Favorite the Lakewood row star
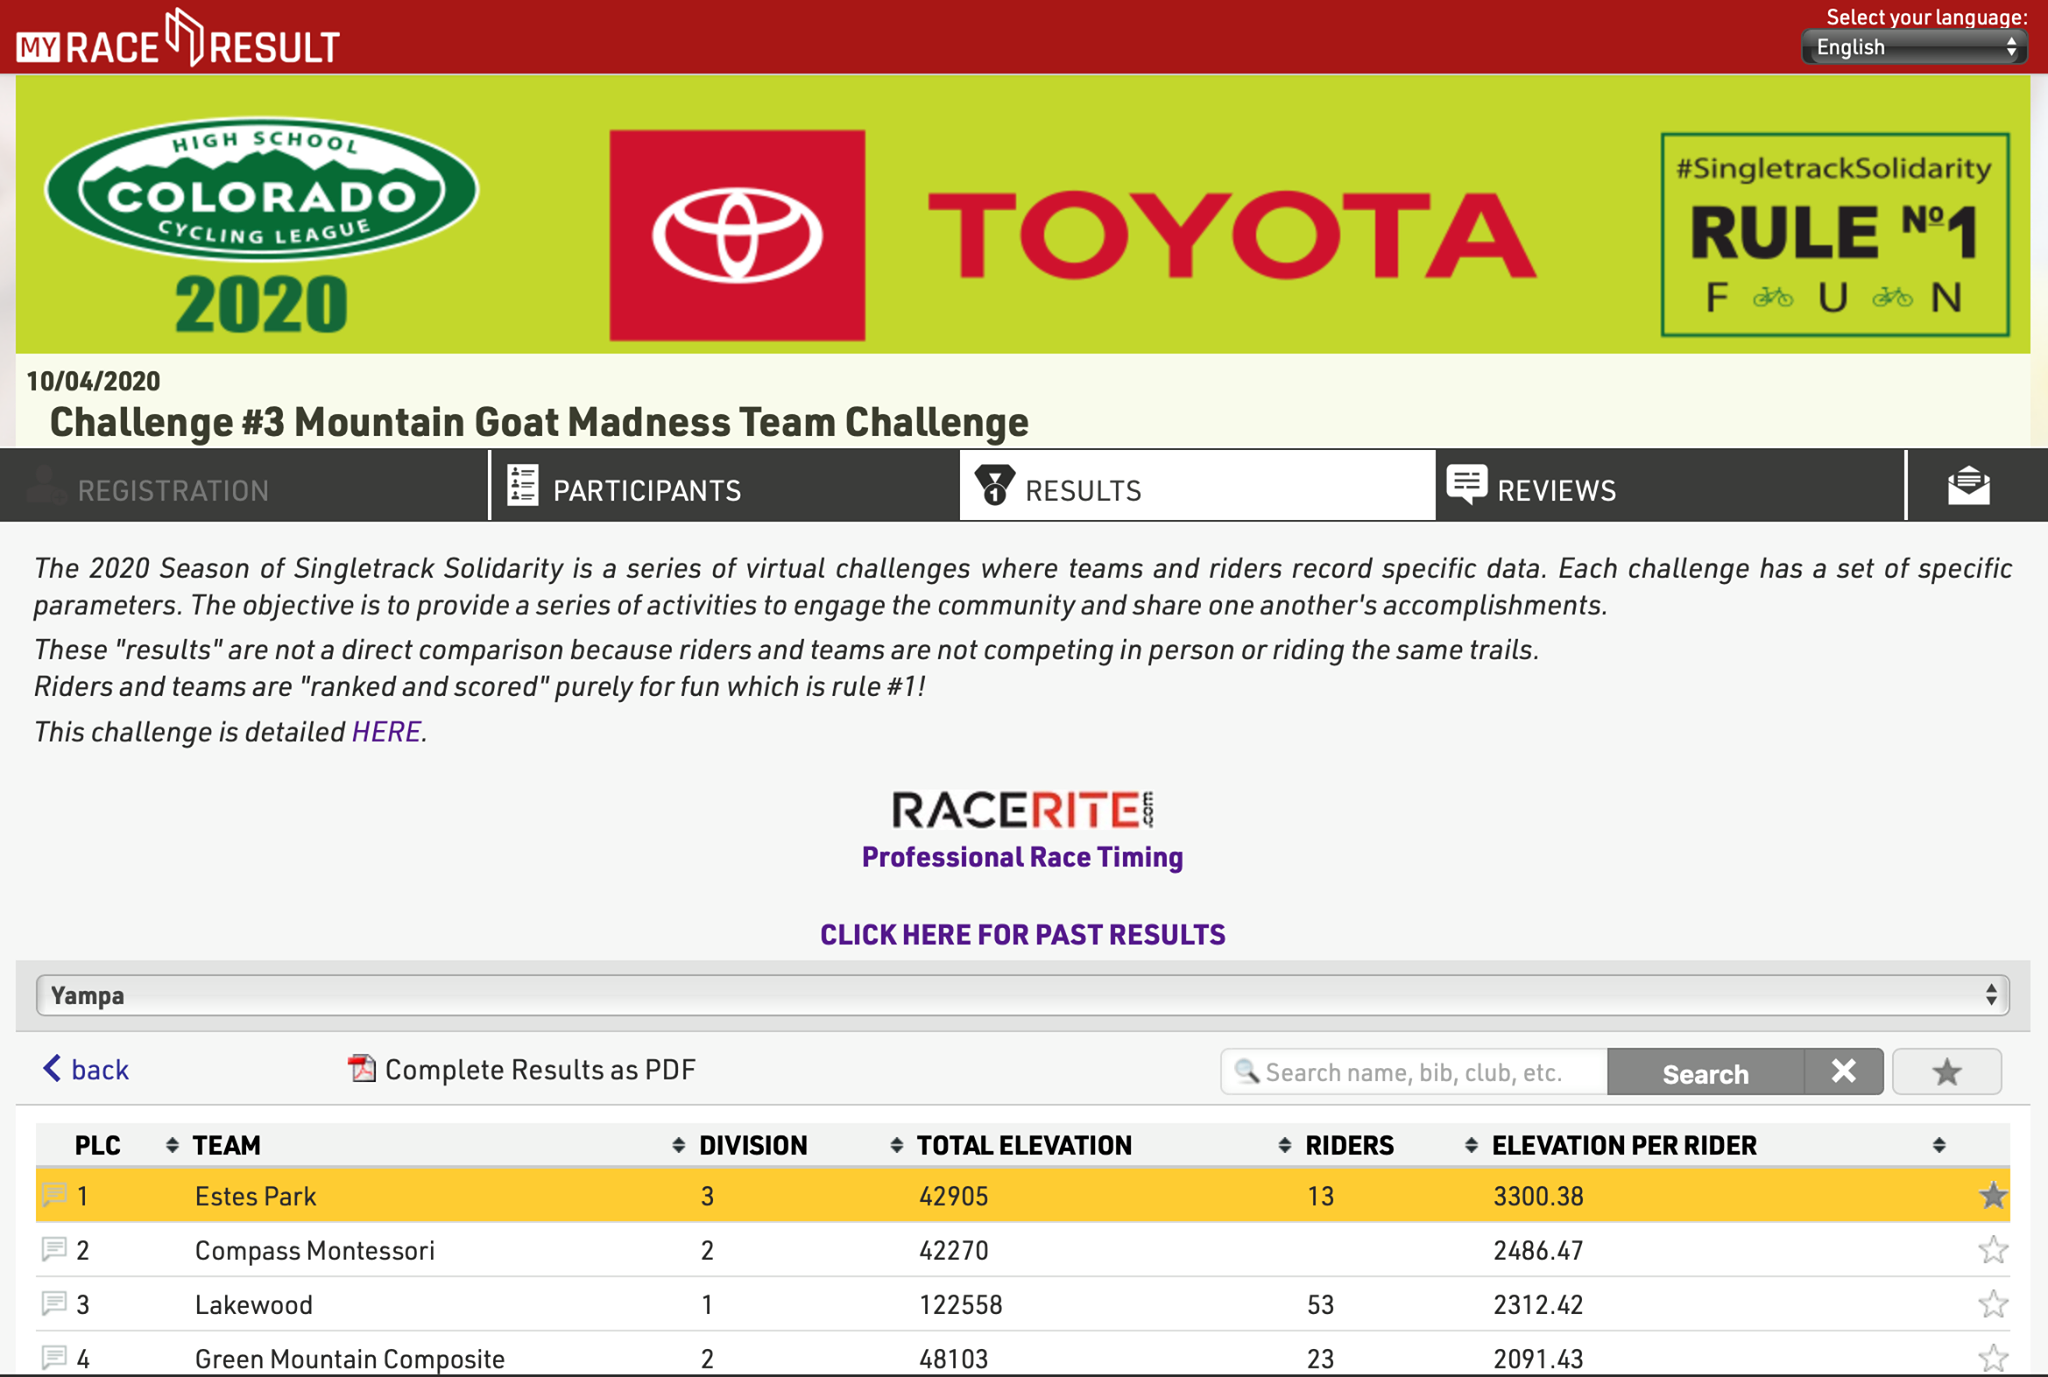This screenshot has height=1377, width=2048. tap(1993, 1304)
